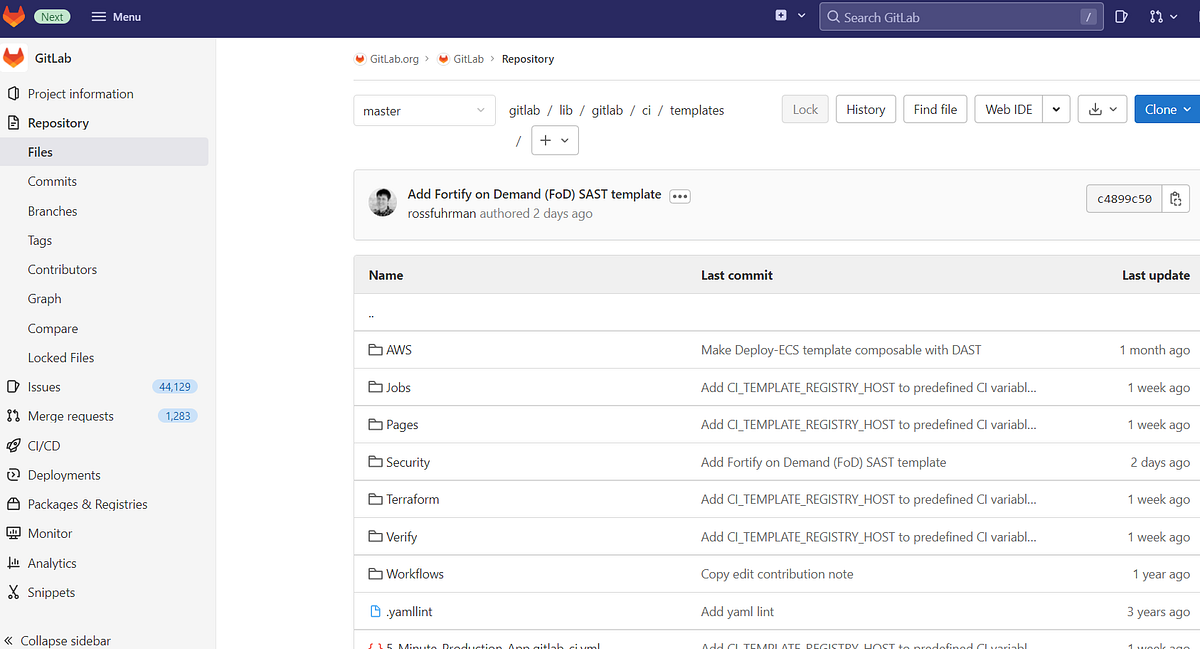Viewport: 1200px width, 649px height.
Task: Open the Menu in the top bar
Action: click(x=116, y=16)
